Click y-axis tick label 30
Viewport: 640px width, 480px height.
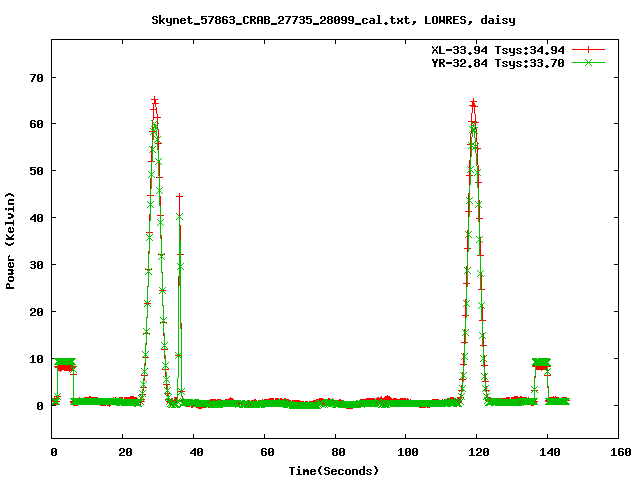(36, 265)
